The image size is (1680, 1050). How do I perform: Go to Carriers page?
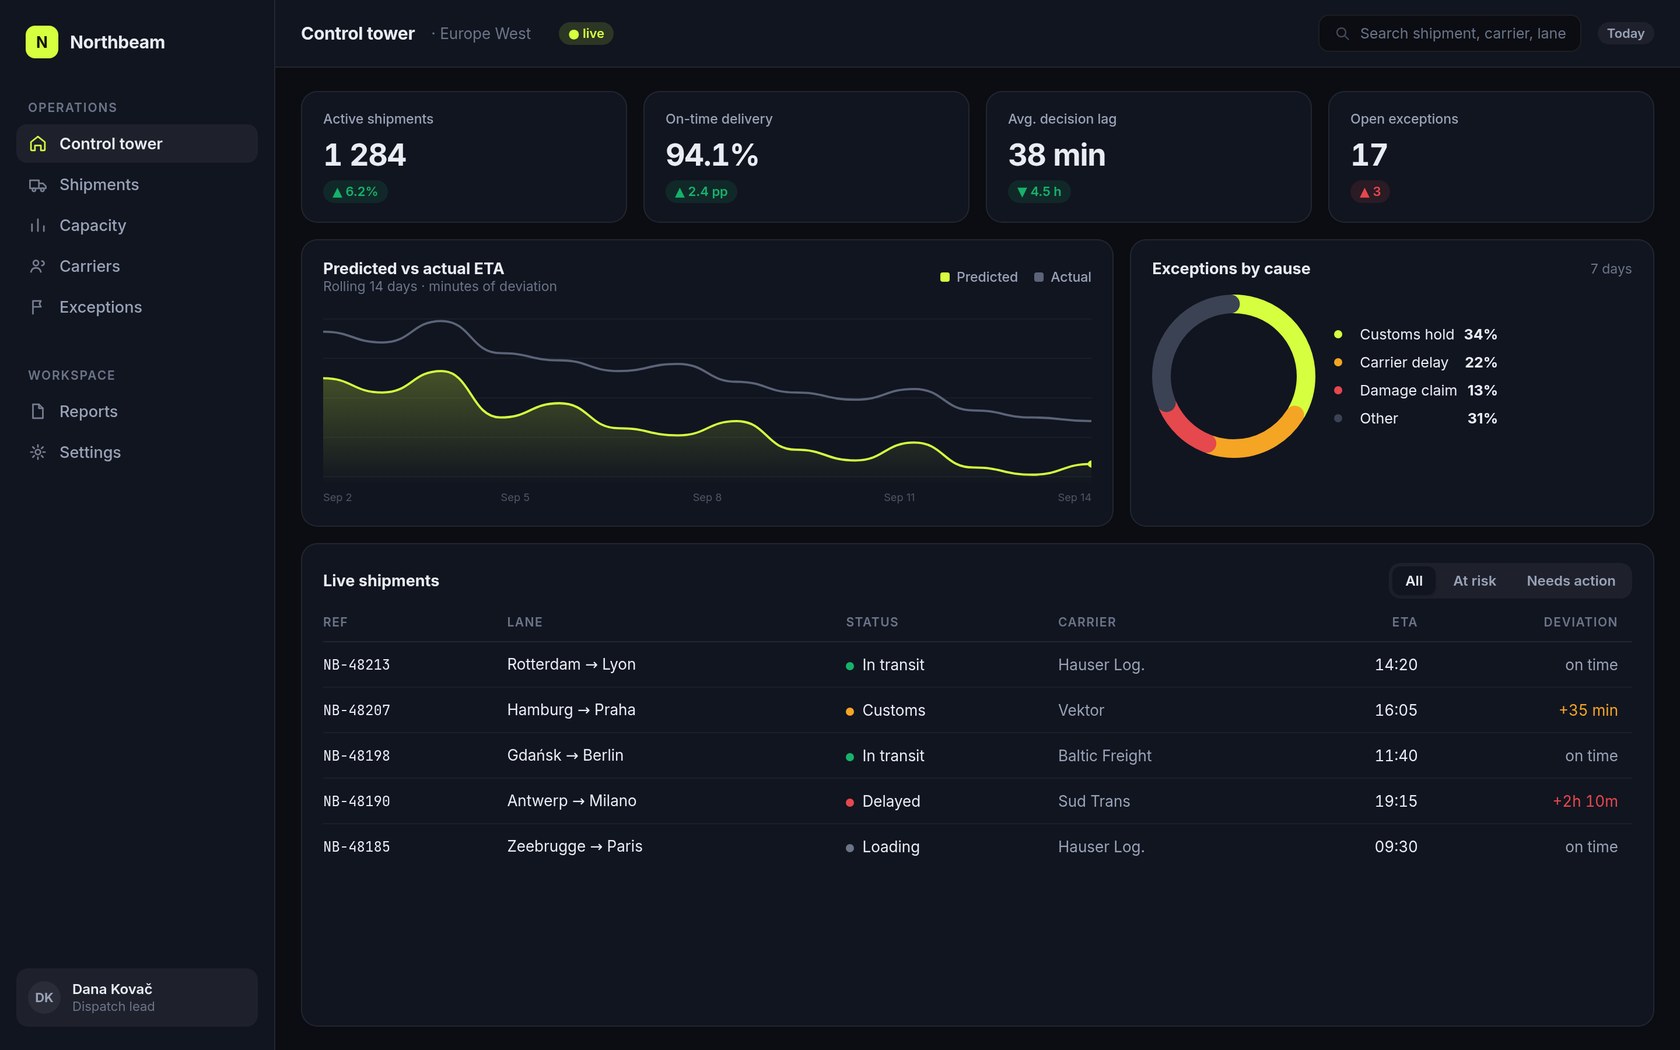137,267
